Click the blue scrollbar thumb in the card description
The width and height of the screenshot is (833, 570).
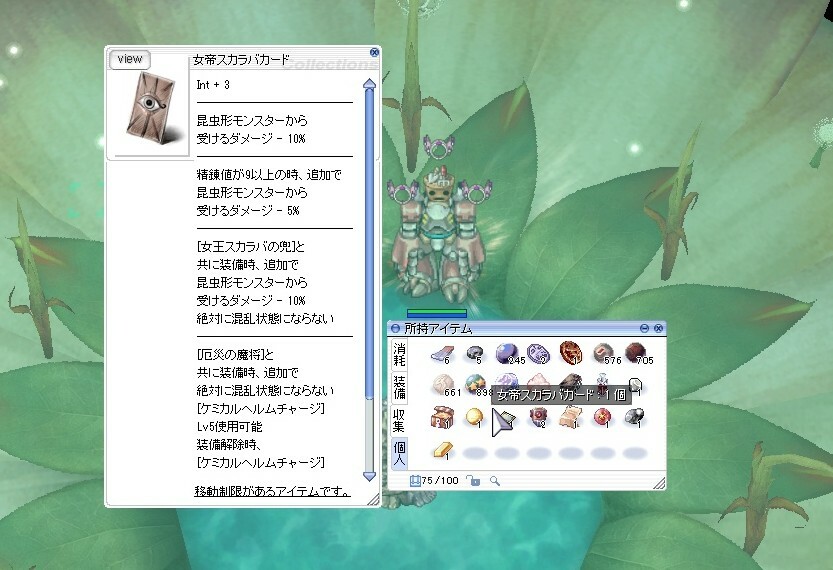pyautogui.click(x=369, y=244)
